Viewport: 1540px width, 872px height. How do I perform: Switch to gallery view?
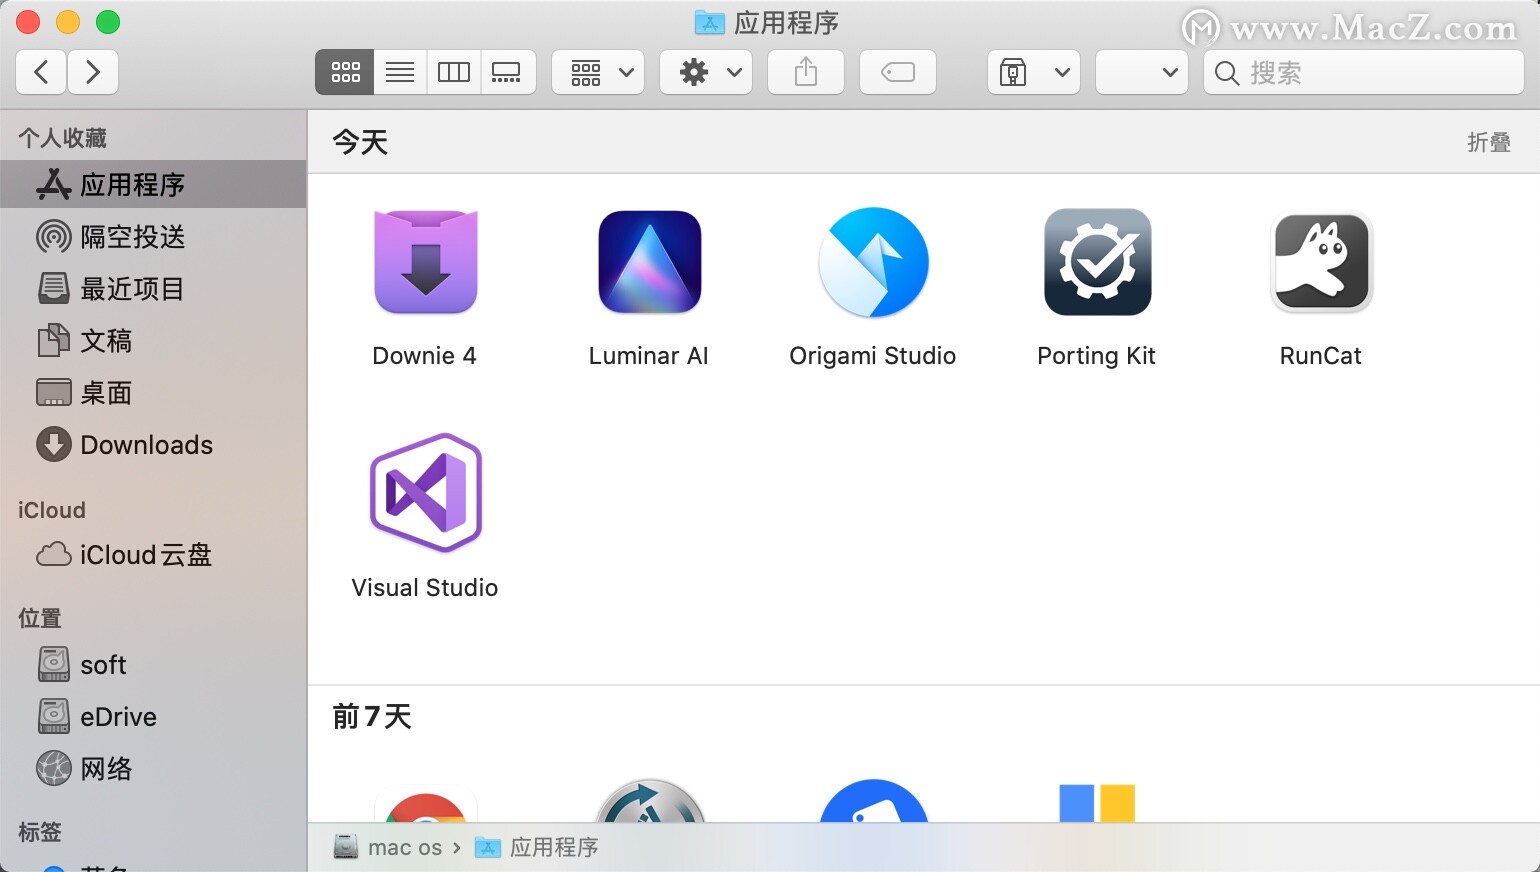point(508,72)
